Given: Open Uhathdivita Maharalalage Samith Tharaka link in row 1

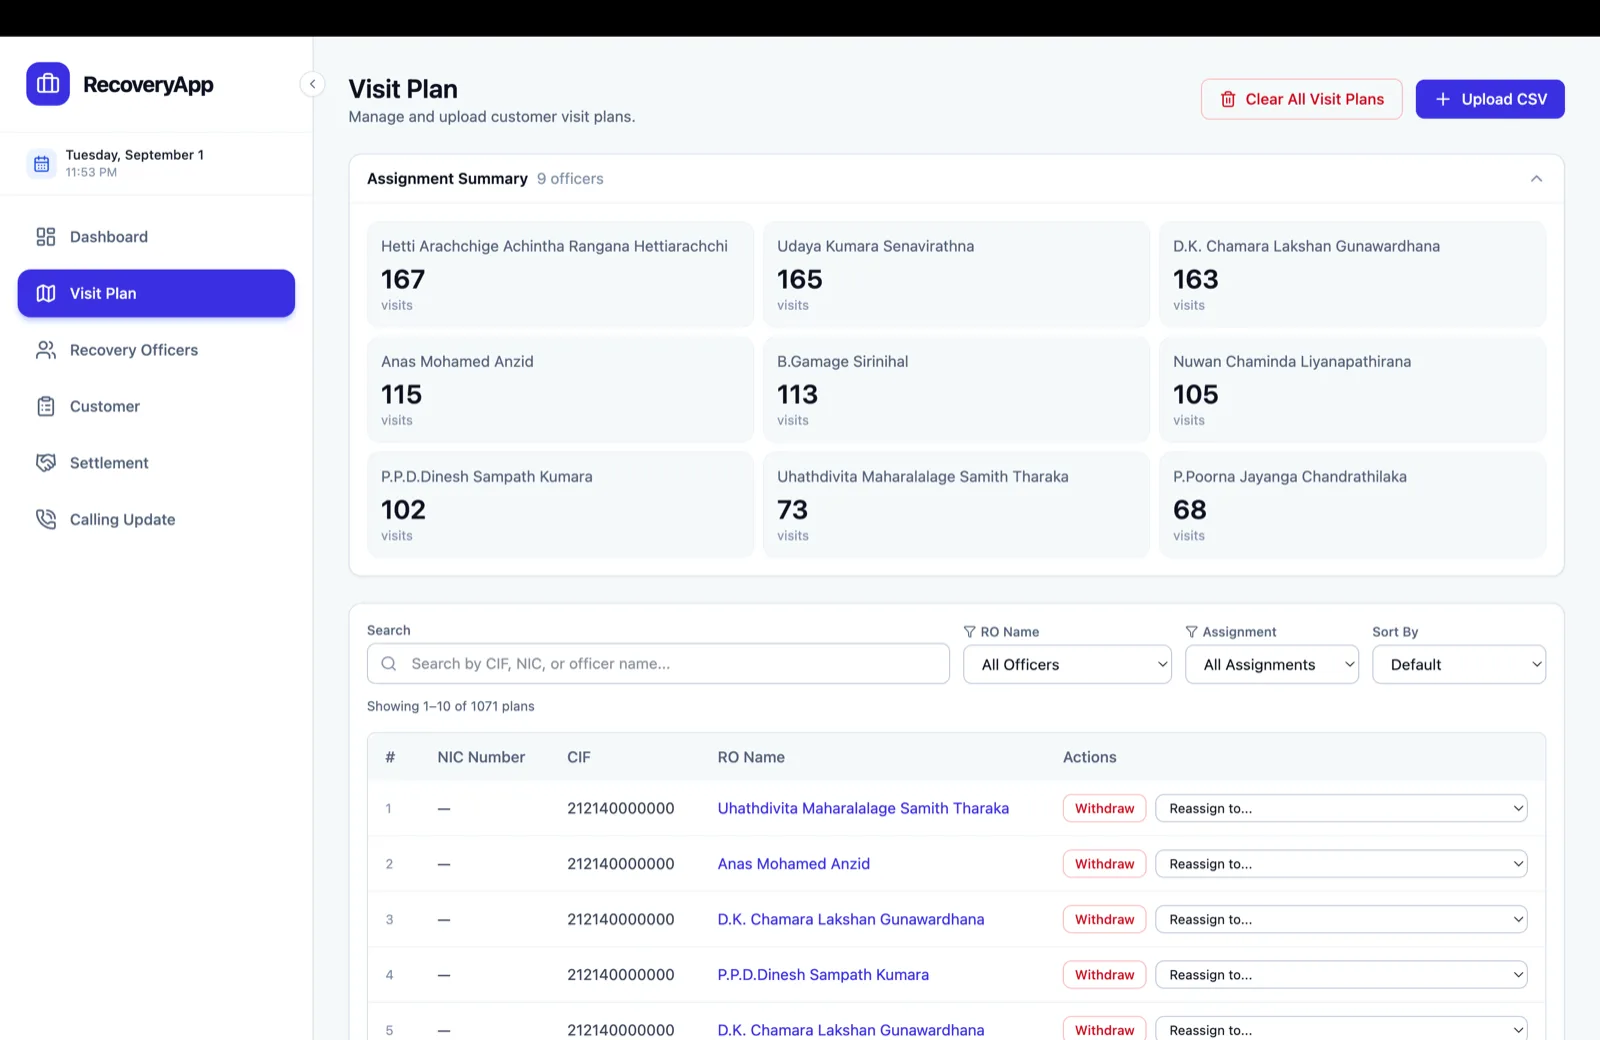Looking at the screenshot, I should pos(863,808).
